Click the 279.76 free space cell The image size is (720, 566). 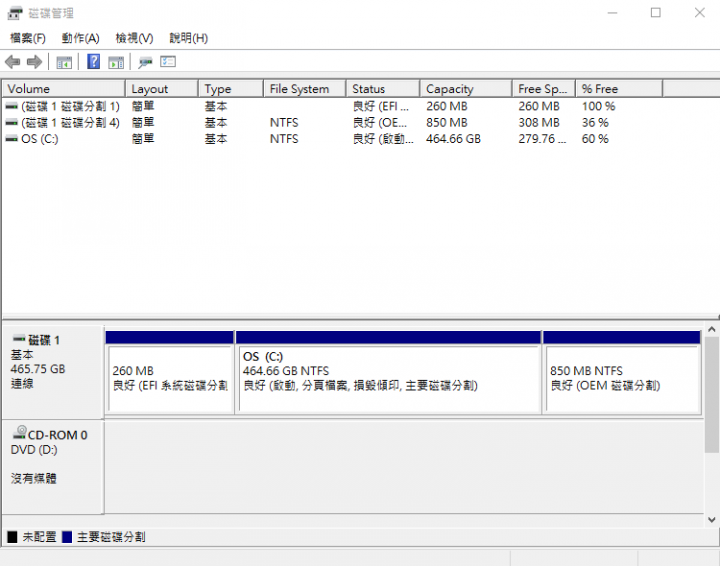tap(542, 139)
